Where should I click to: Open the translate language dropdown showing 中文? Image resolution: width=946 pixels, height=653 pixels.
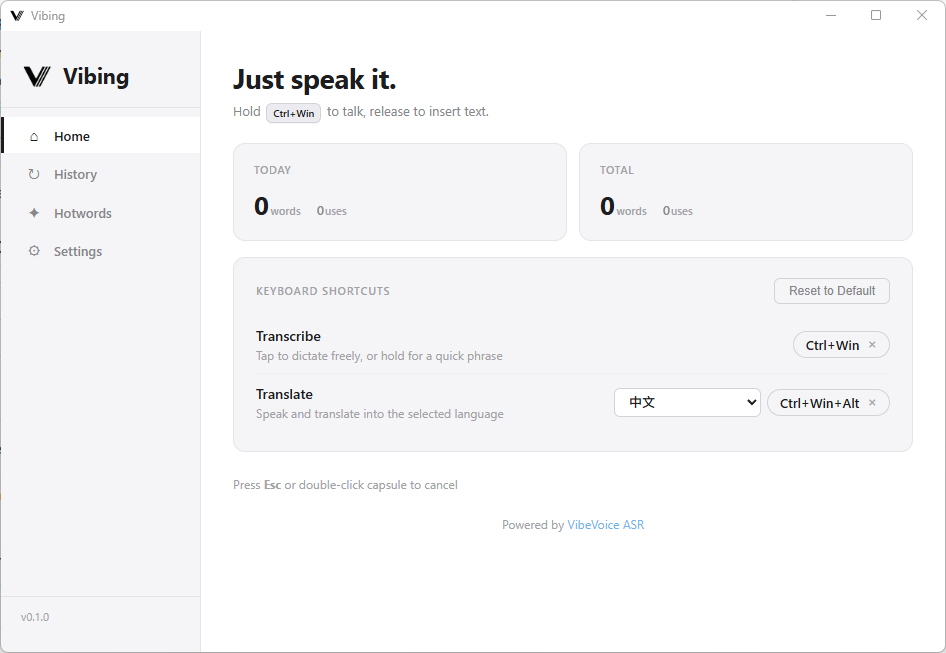[x=687, y=403]
